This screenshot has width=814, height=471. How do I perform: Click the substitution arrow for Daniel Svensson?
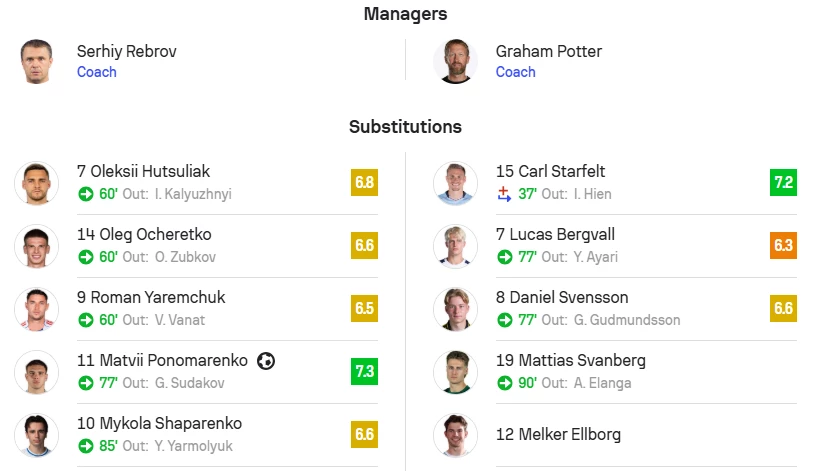click(504, 320)
